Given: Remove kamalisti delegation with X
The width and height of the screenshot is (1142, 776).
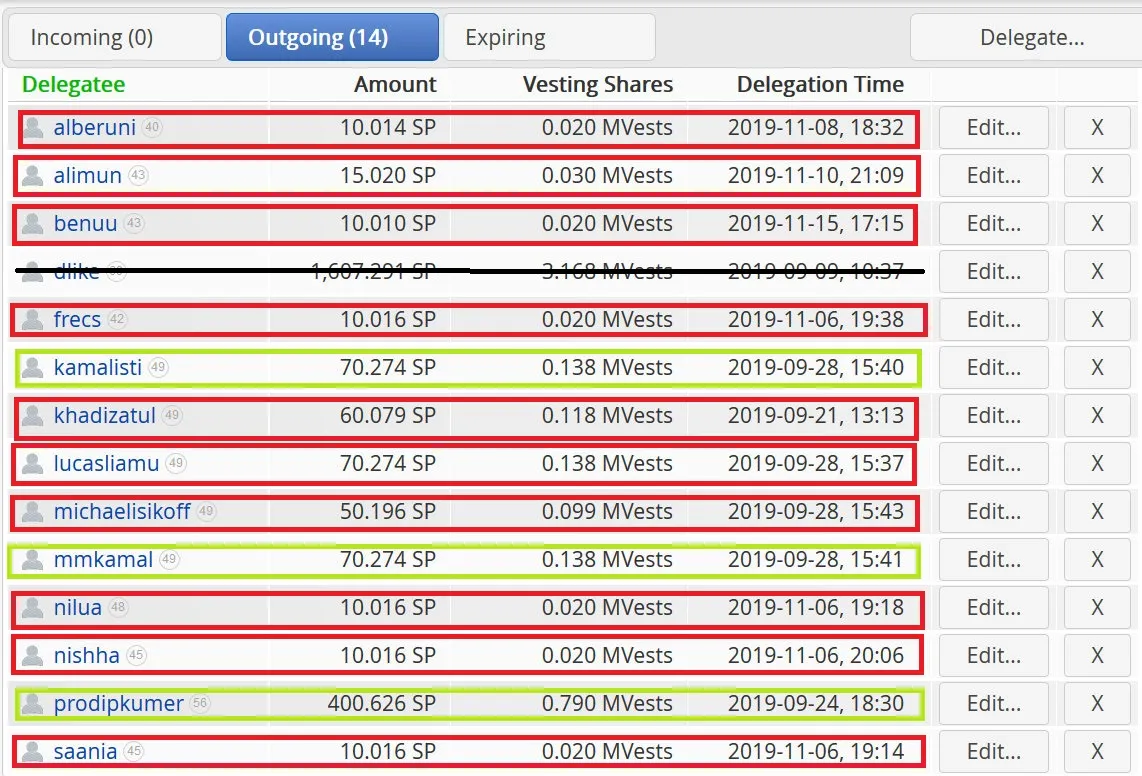Looking at the screenshot, I should pos(1097,368).
